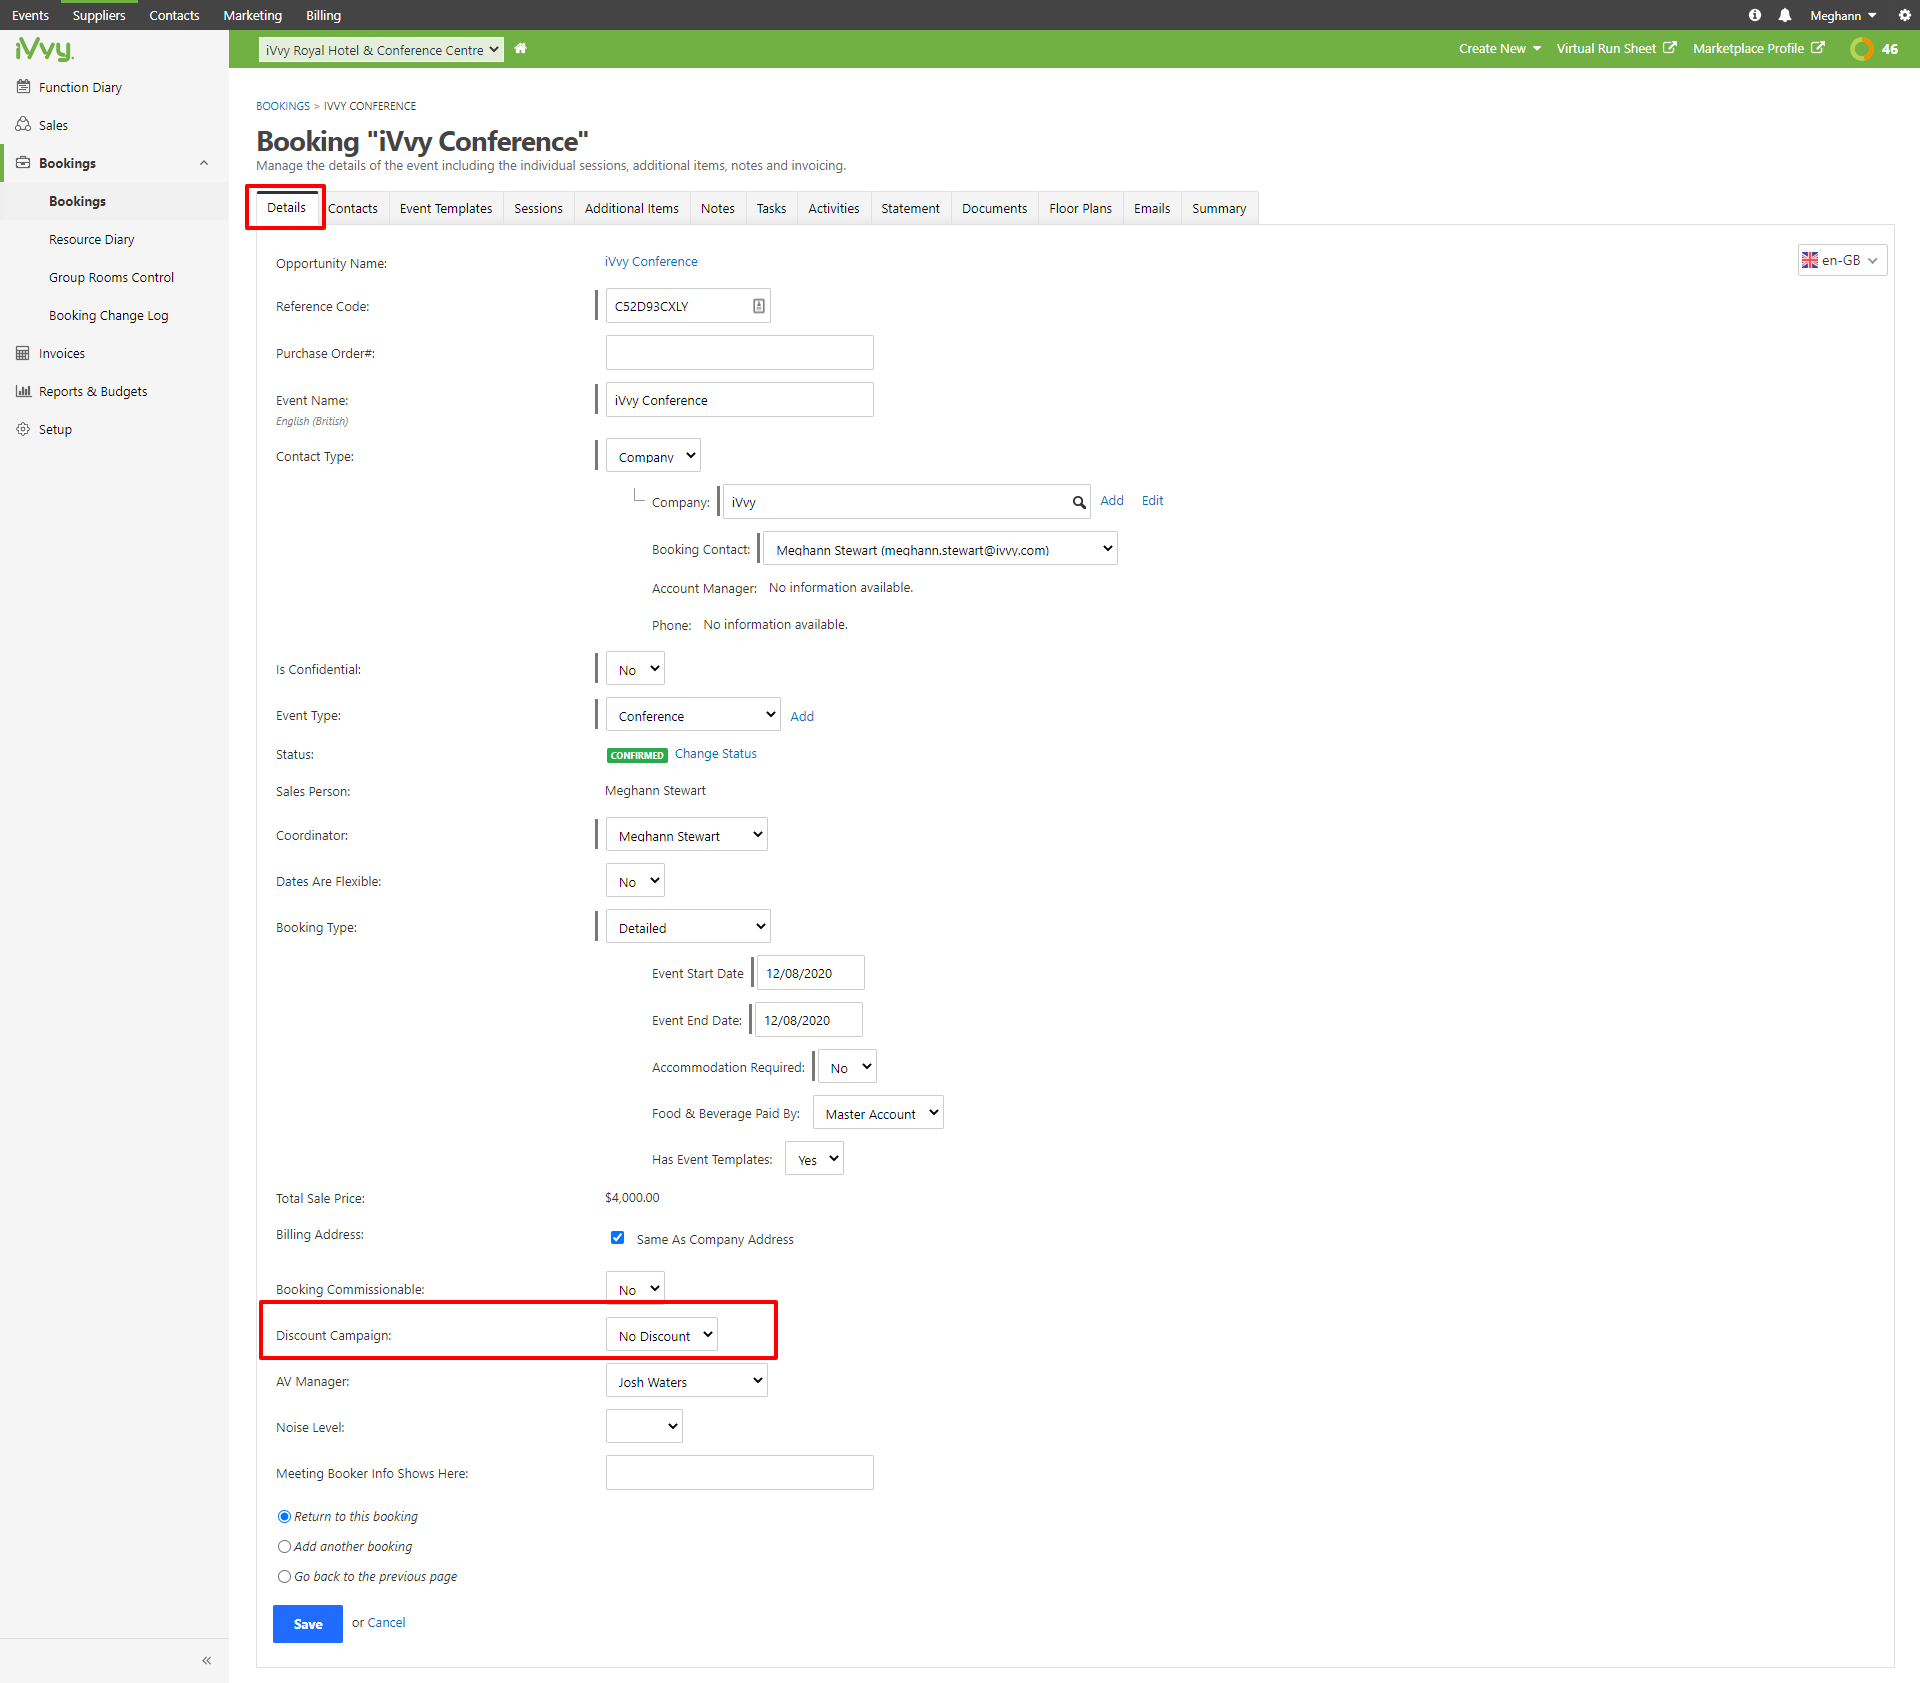Click the Cancel link
This screenshot has width=1920, height=1683.
[x=386, y=1622]
